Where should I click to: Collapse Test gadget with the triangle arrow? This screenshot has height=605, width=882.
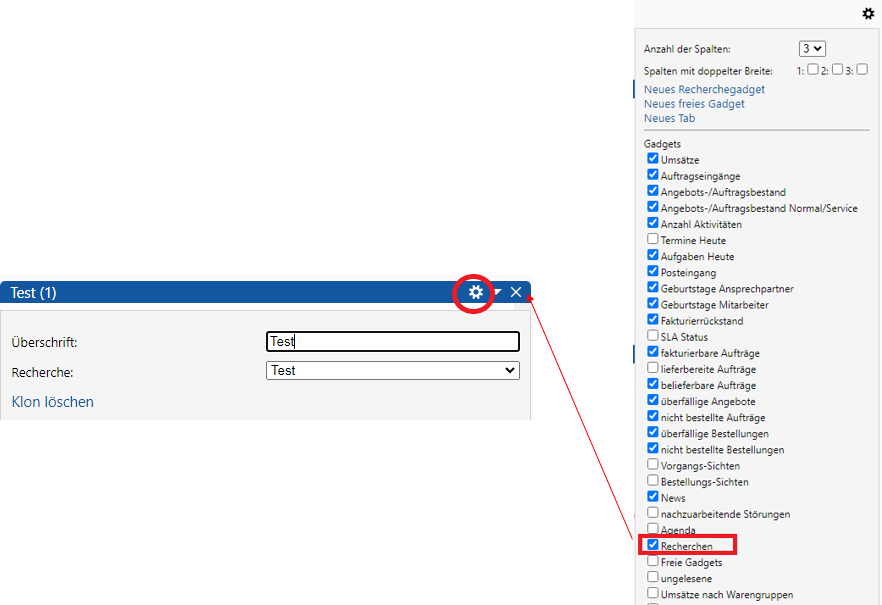pos(497,292)
